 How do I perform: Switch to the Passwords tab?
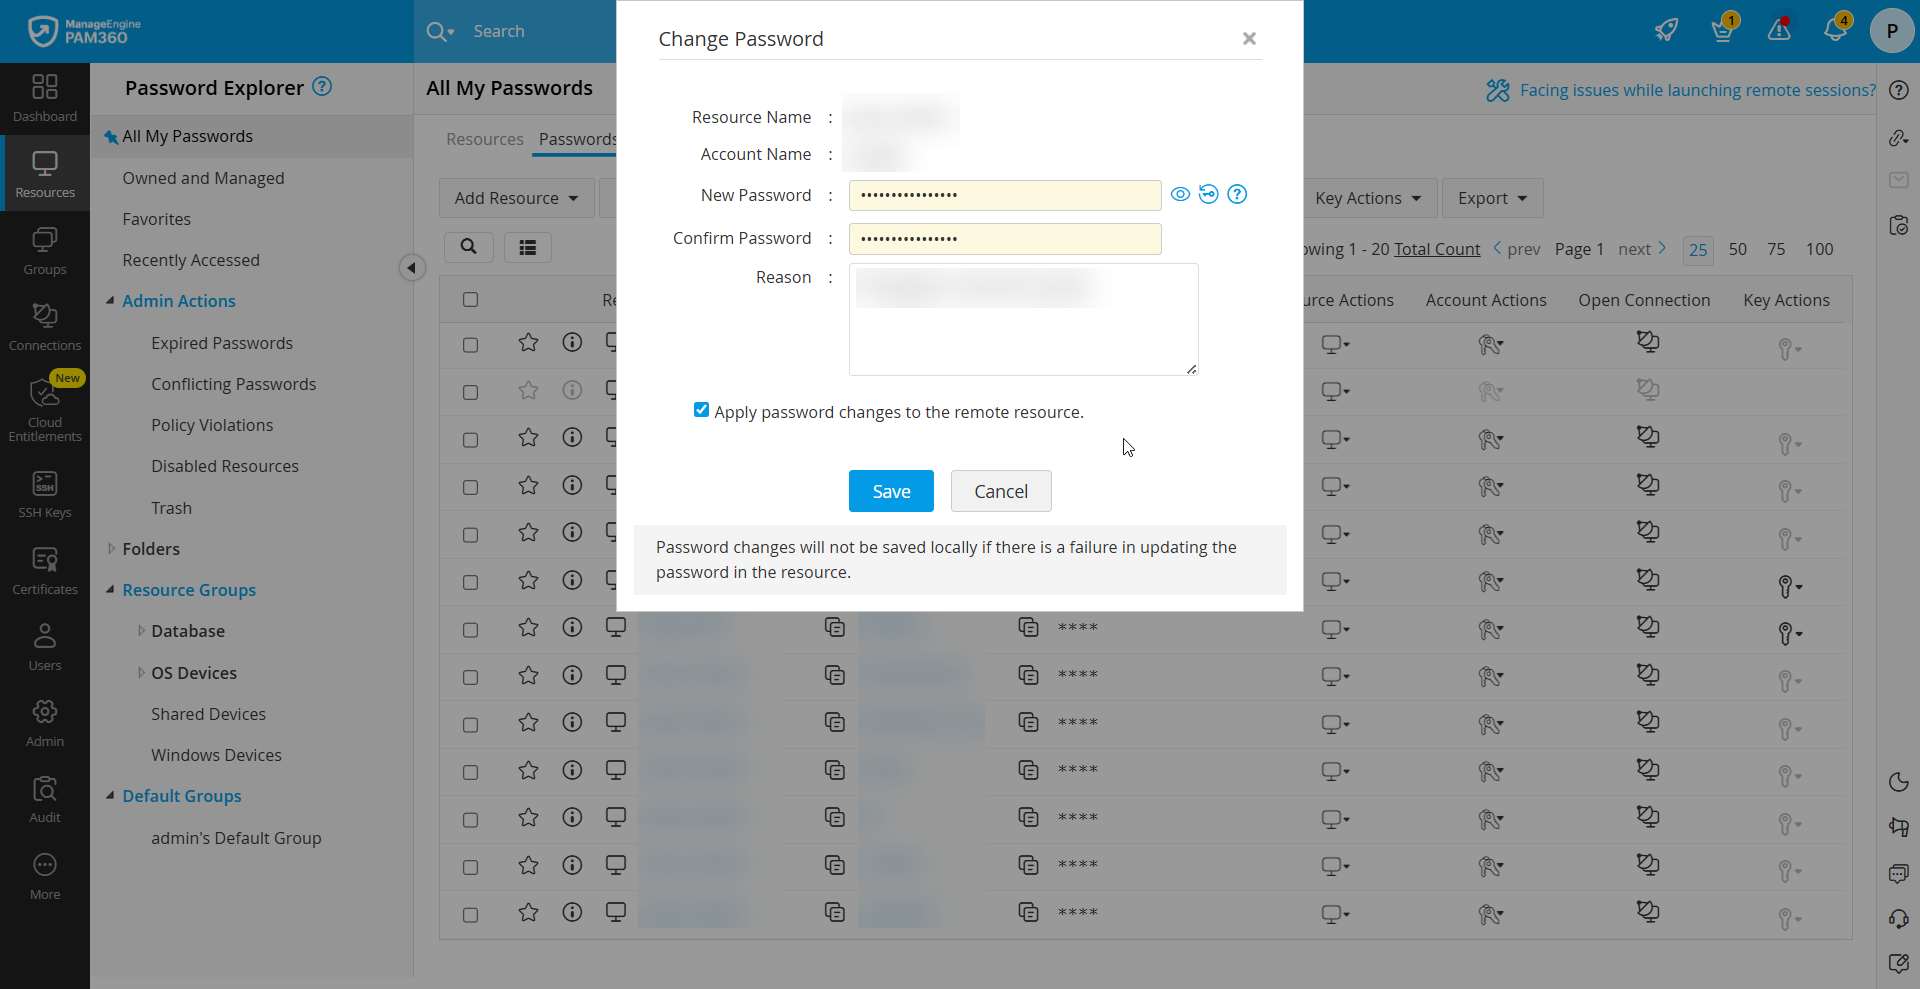point(576,139)
